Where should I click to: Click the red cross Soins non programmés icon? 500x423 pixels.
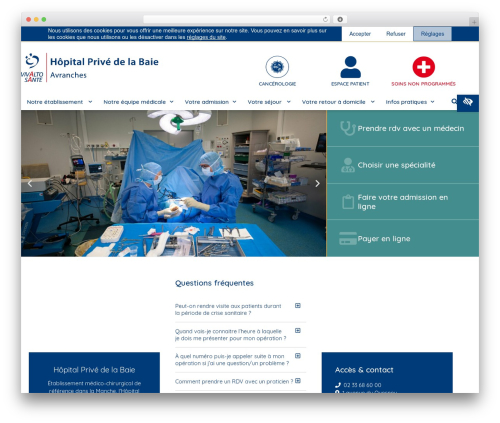pos(423,67)
